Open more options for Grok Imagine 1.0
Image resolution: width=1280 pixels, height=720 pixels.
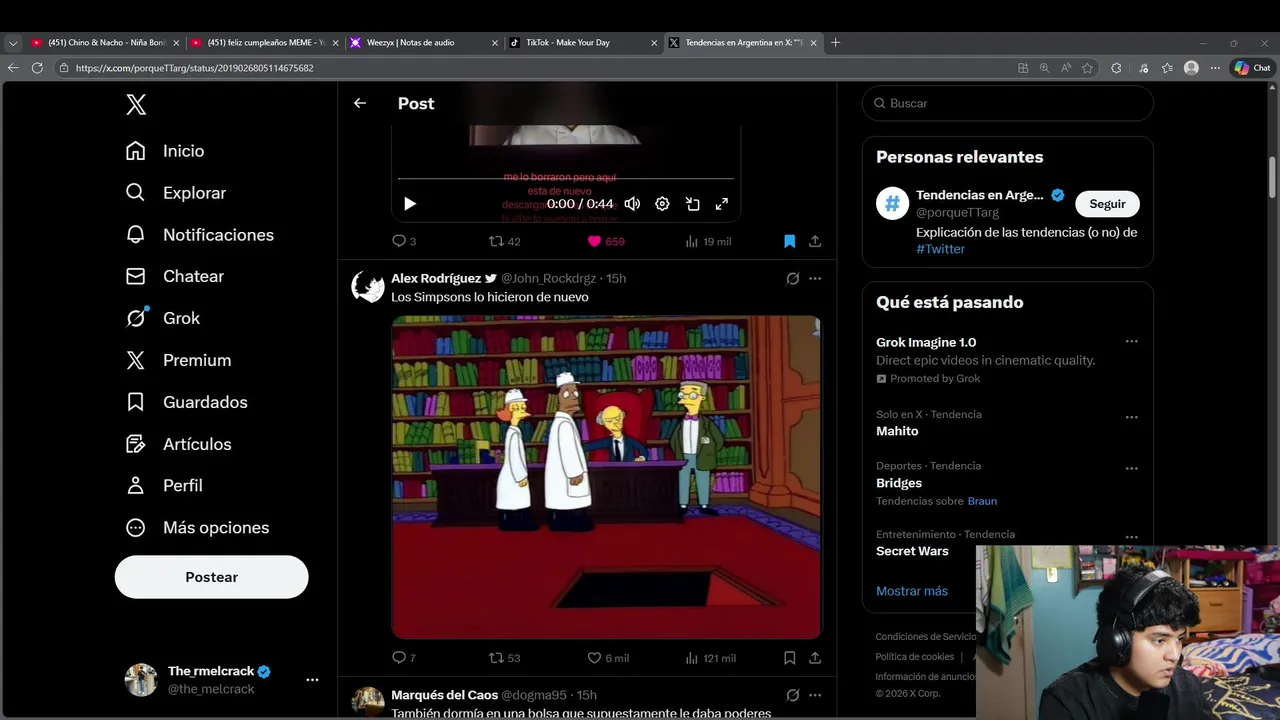point(1131,342)
